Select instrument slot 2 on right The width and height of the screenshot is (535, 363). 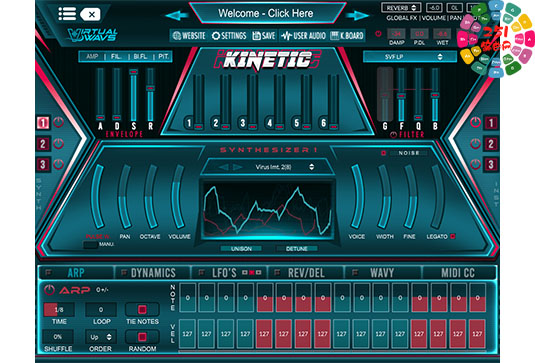pos(491,144)
